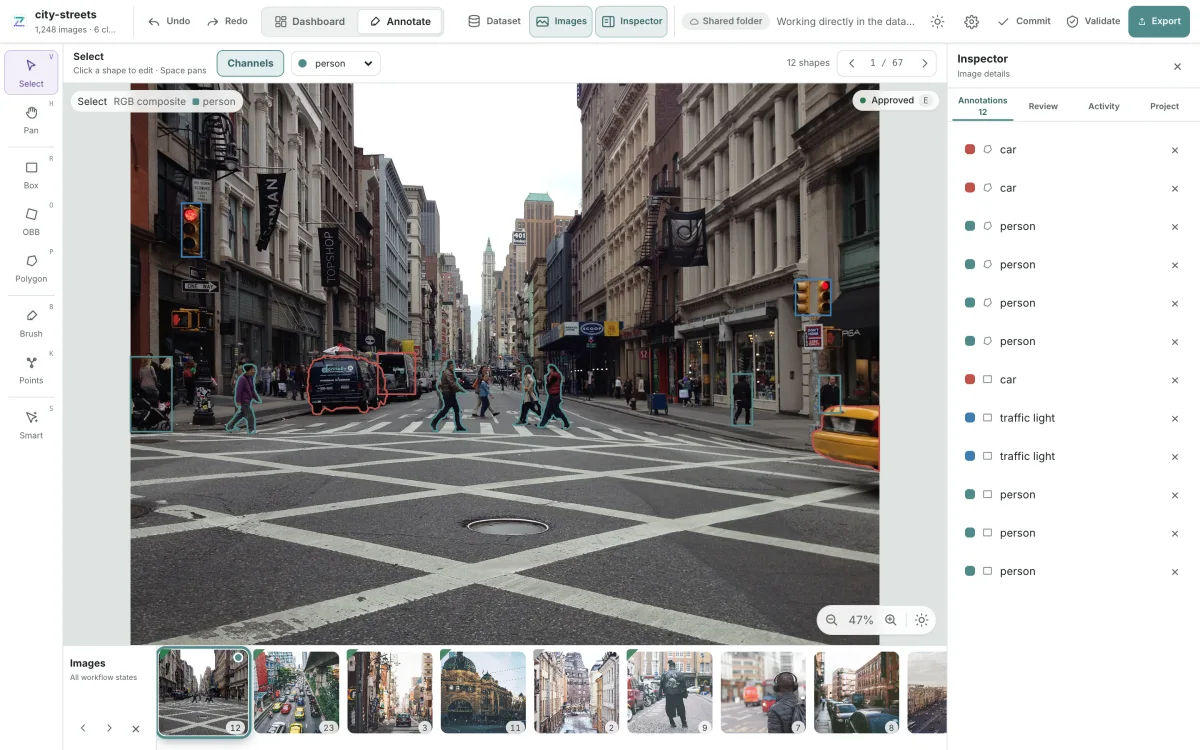Go to previous image arrow in pager
The width and height of the screenshot is (1200, 750).
click(x=852, y=63)
